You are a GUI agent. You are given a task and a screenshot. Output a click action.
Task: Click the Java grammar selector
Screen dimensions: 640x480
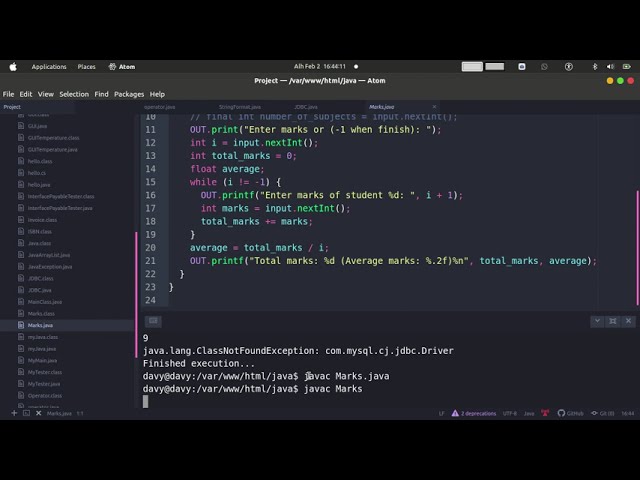529,413
